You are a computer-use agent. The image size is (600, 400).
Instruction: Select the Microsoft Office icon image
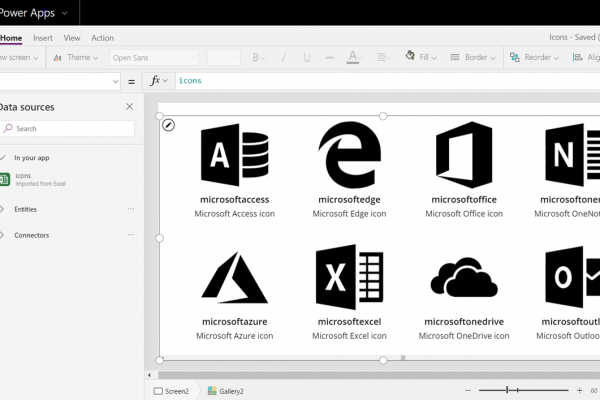point(464,155)
